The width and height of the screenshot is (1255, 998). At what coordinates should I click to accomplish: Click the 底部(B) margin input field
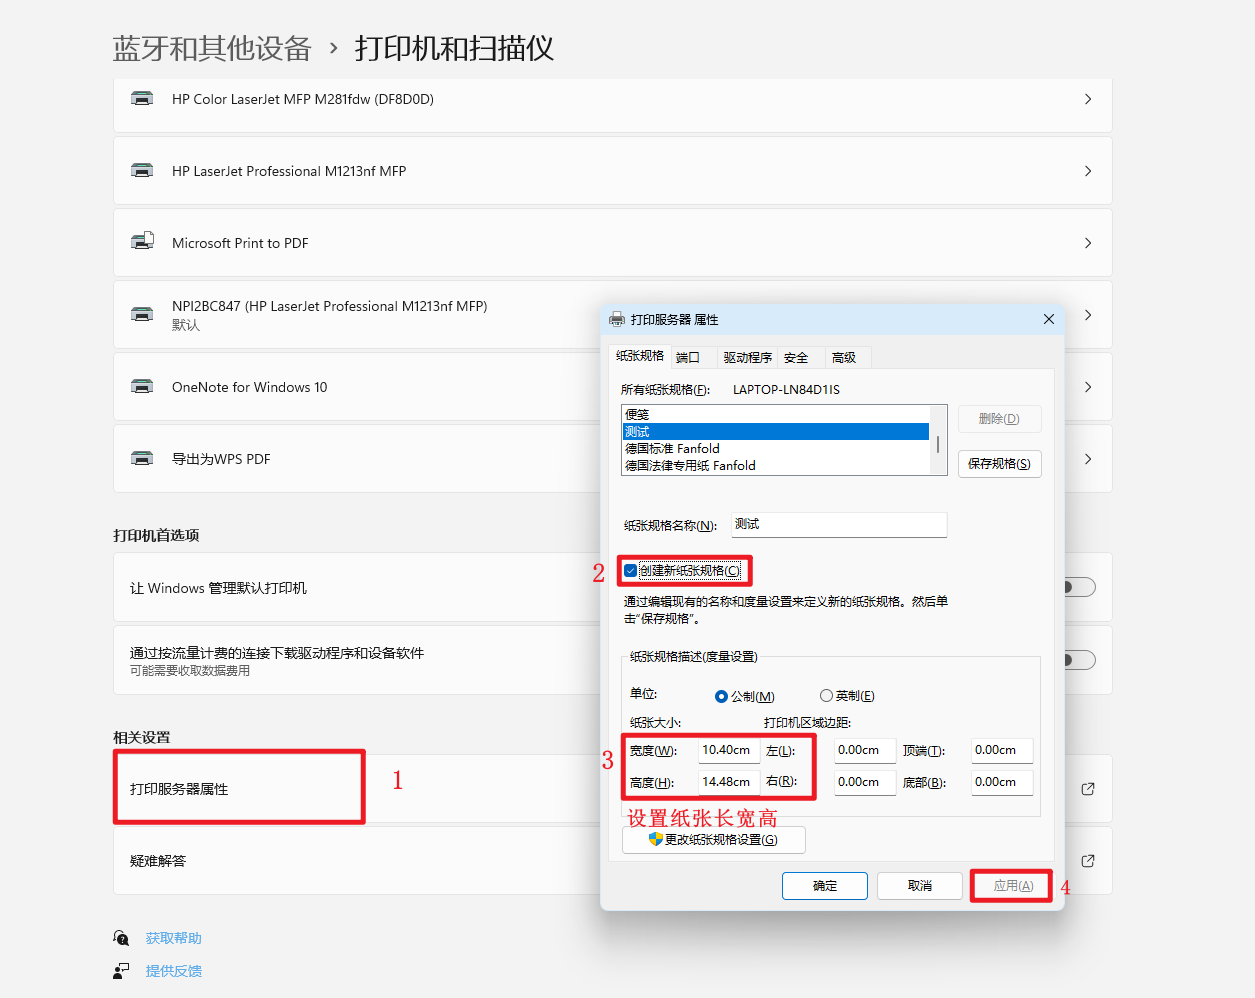(x=1002, y=782)
